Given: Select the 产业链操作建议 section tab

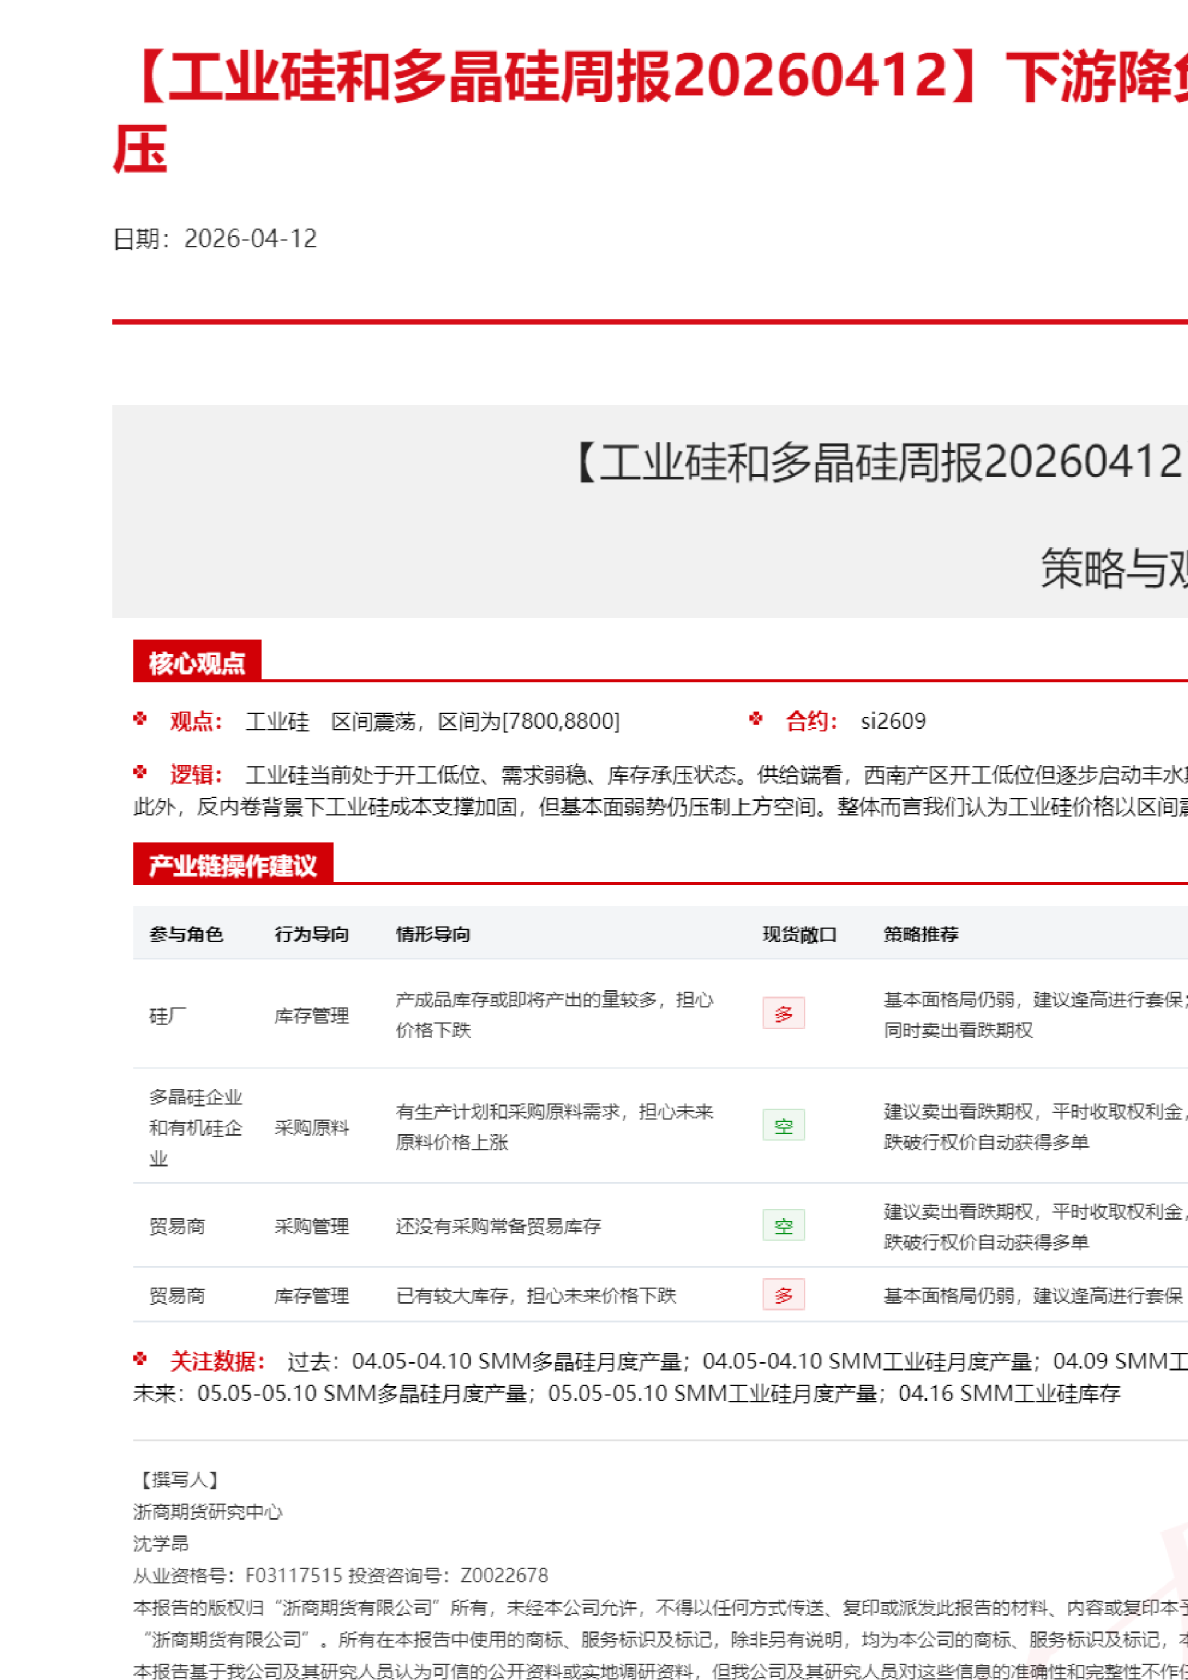Looking at the screenshot, I should (232, 865).
